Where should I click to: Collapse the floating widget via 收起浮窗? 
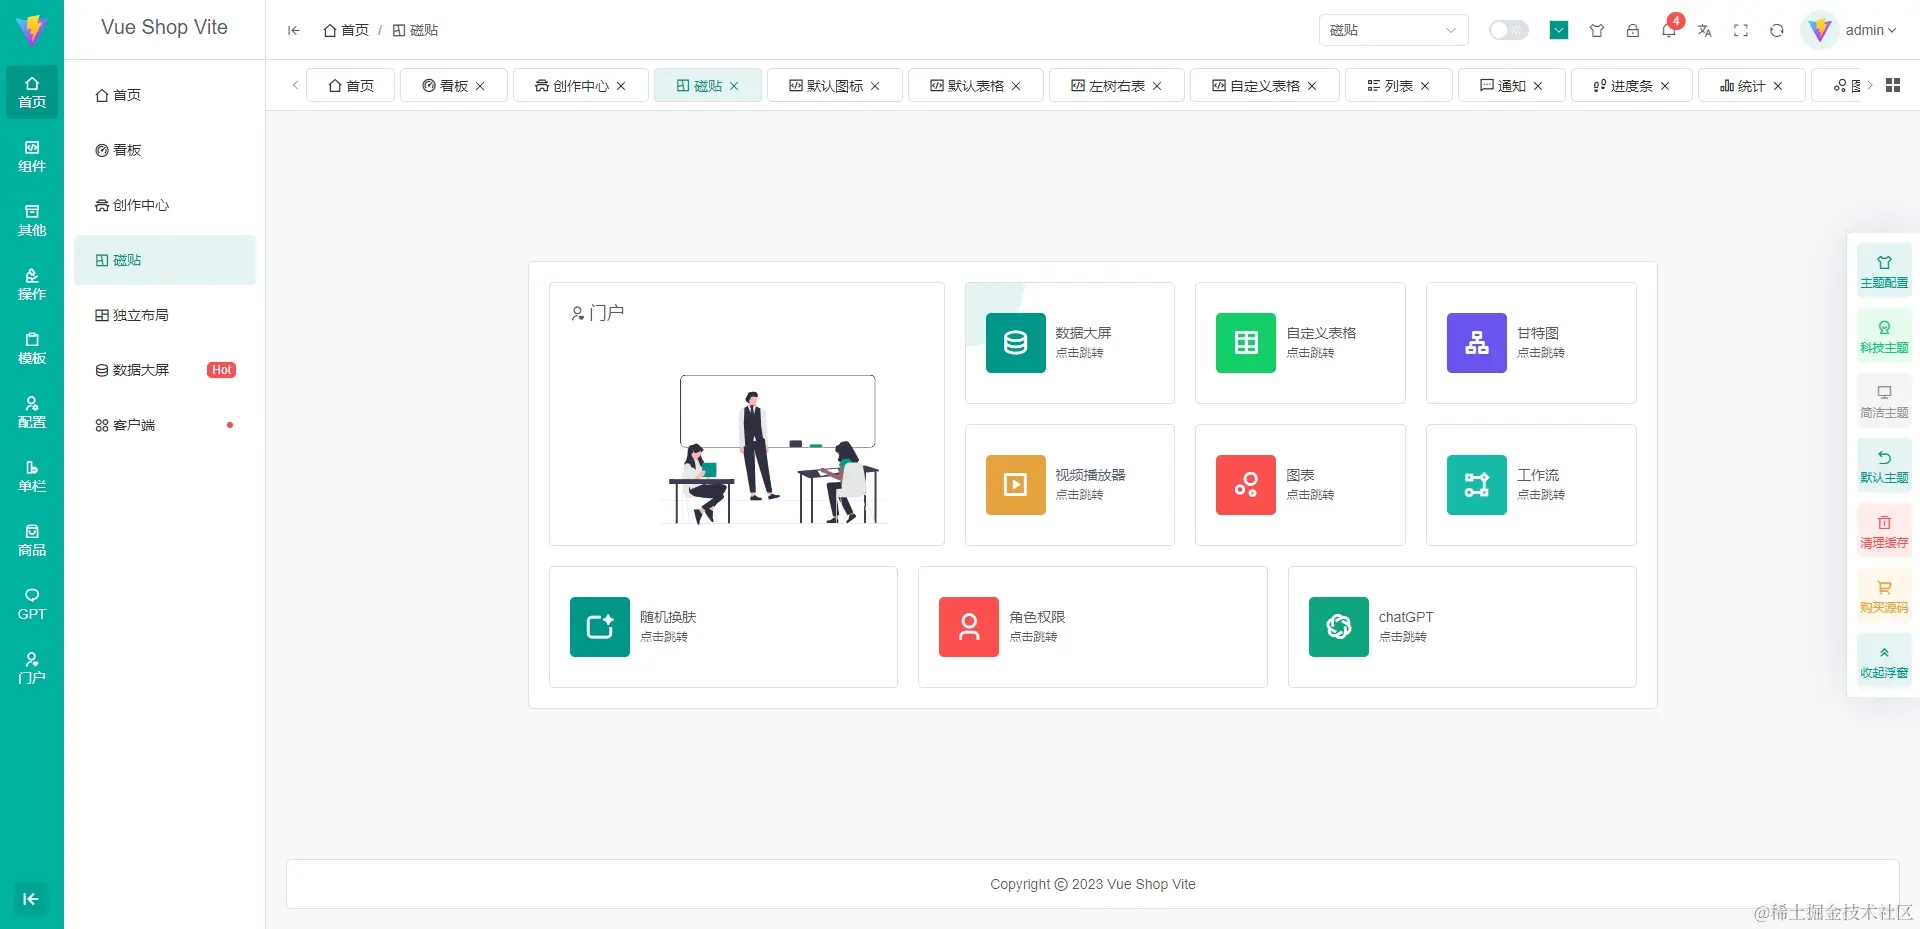coord(1883,661)
